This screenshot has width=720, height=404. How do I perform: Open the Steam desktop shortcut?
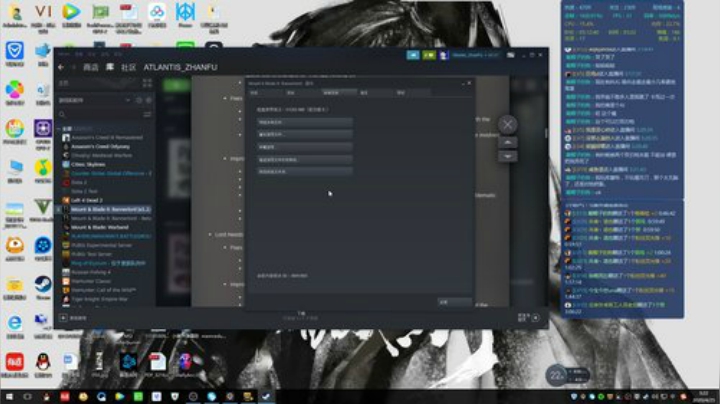(x=43, y=288)
